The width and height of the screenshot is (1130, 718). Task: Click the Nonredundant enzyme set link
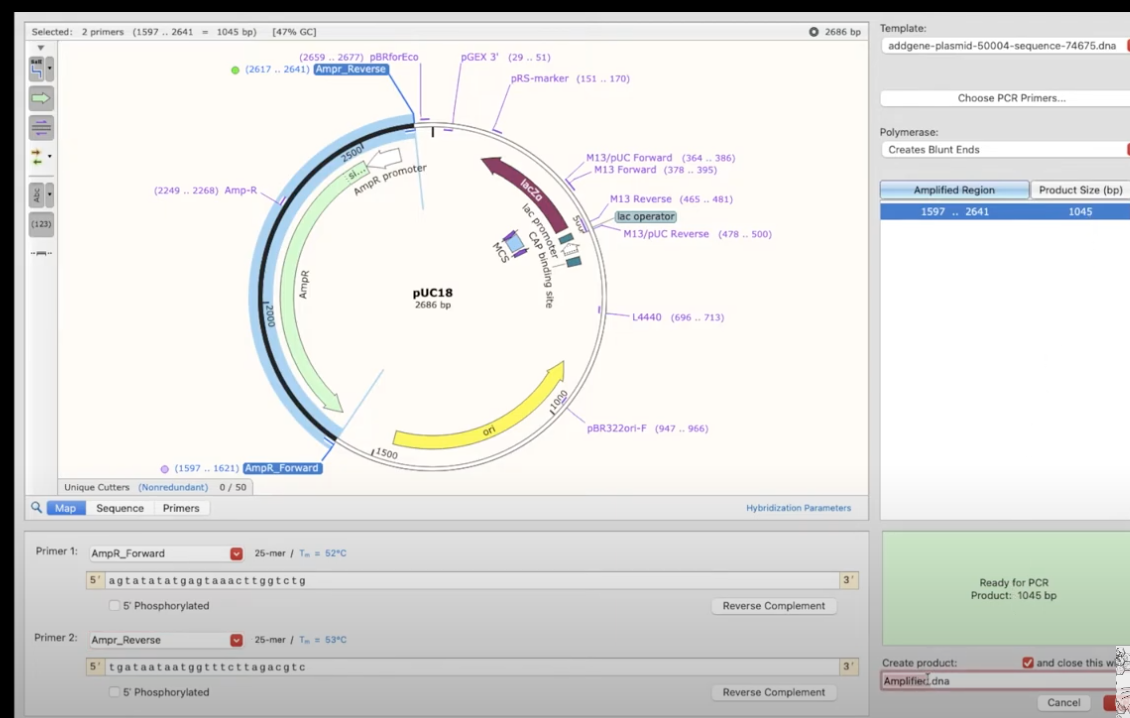tap(173, 487)
